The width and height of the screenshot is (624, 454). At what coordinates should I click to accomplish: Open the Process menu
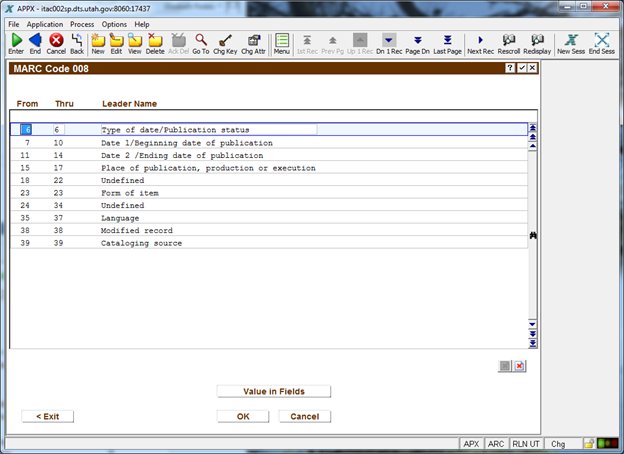[x=82, y=24]
